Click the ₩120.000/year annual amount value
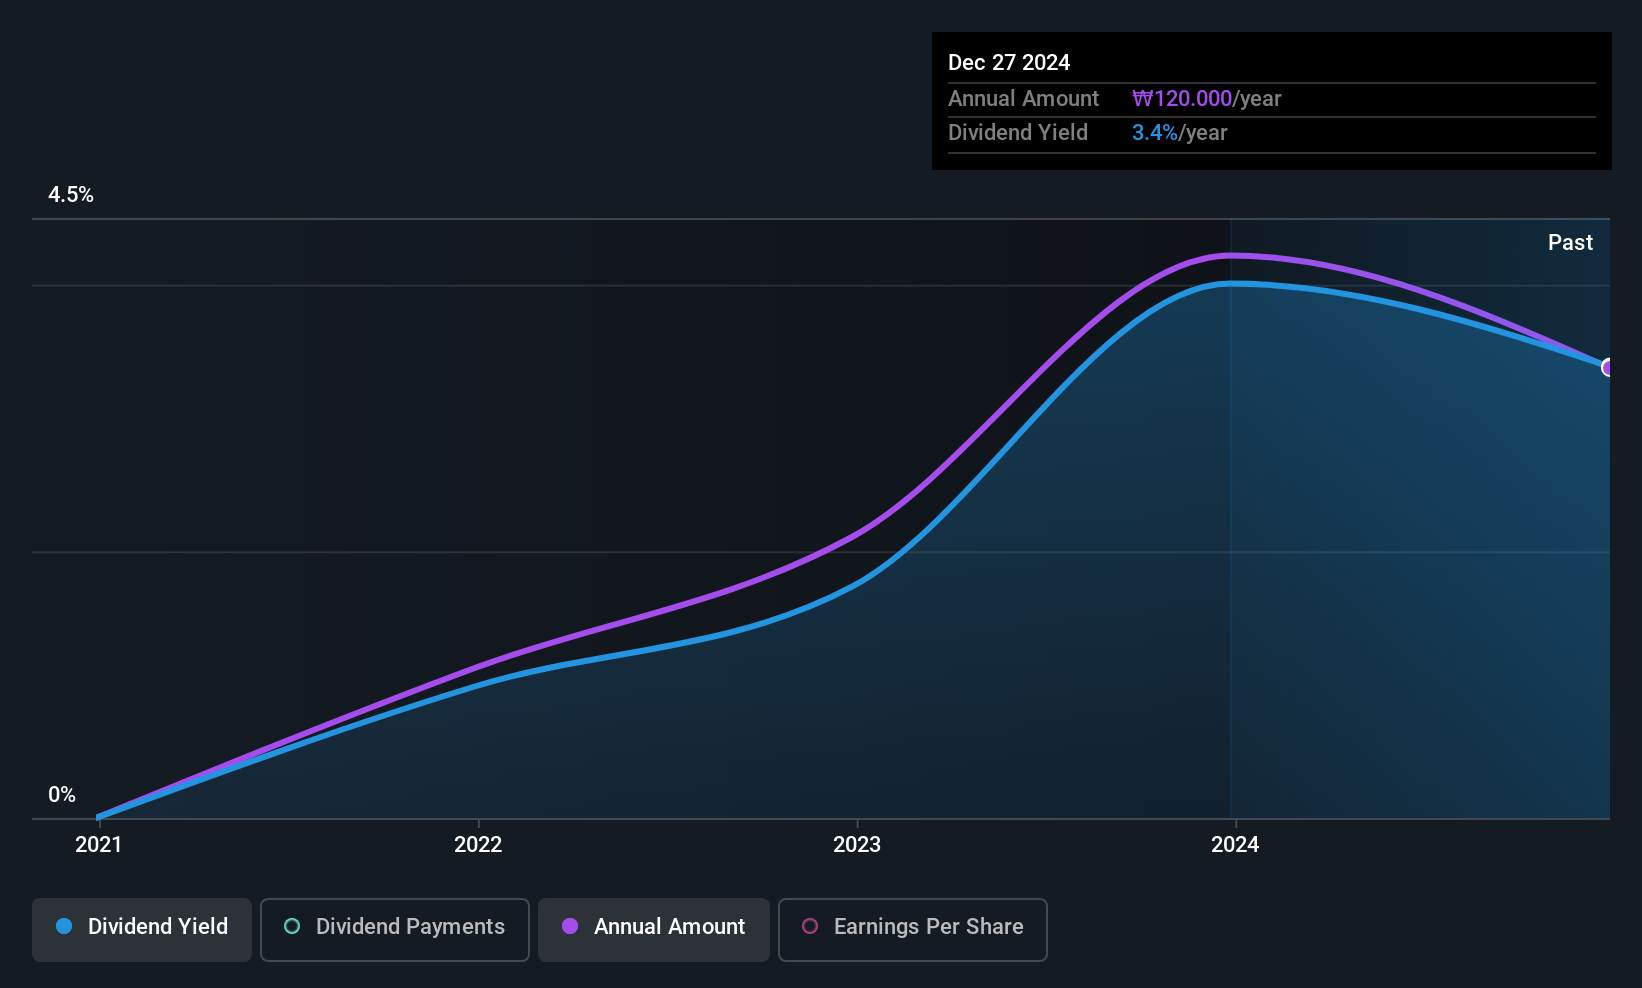1642x988 pixels. 1206,98
